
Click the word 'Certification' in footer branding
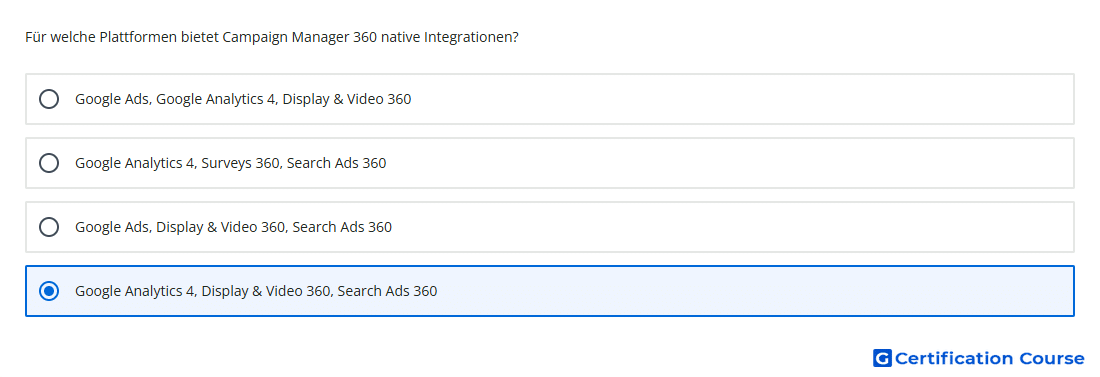coord(954,358)
